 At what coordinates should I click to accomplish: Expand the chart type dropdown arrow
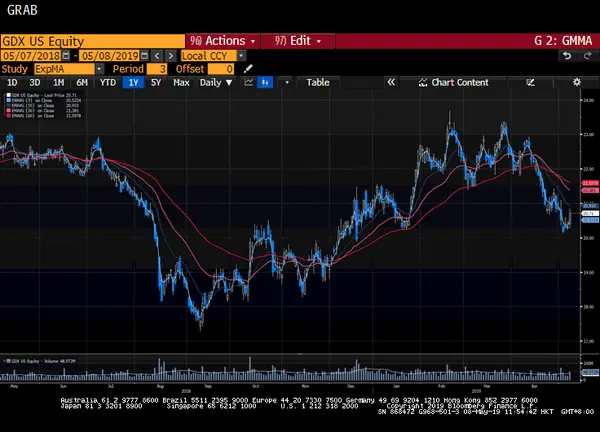click(287, 82)
